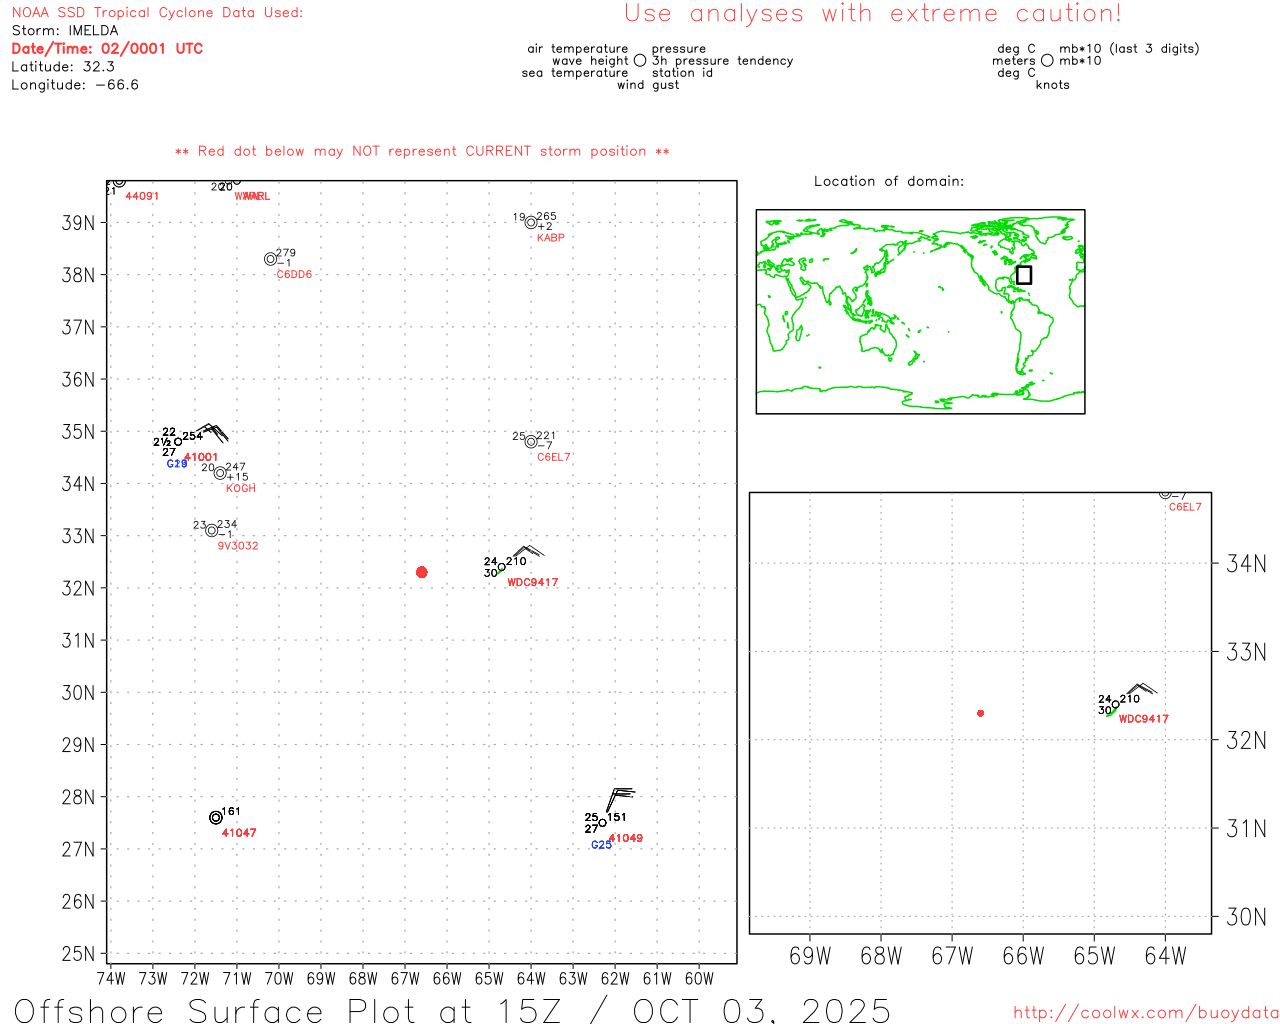Click the red storm position dot on main map

click(422, 572)
